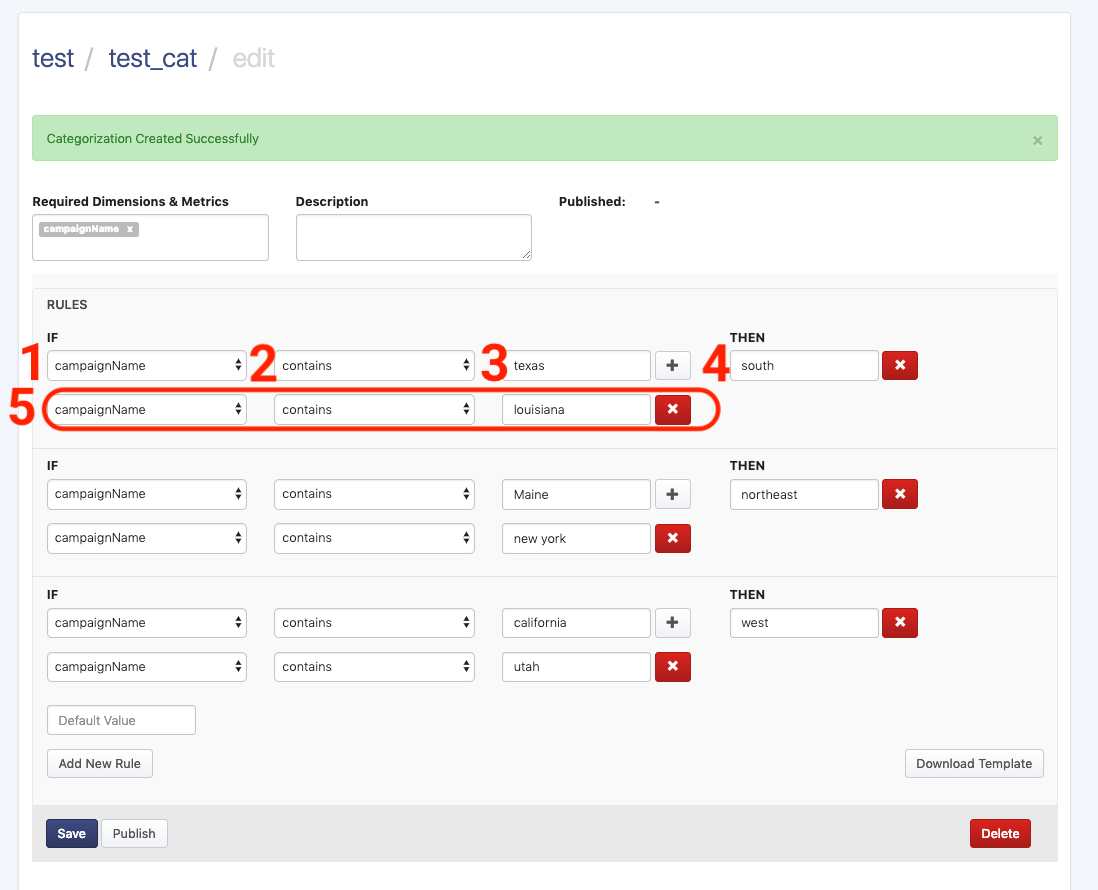Screen dimensions: 1098x890
Task: Open the contains operator dropdown for louisiana
Action: tap(374, 410)
